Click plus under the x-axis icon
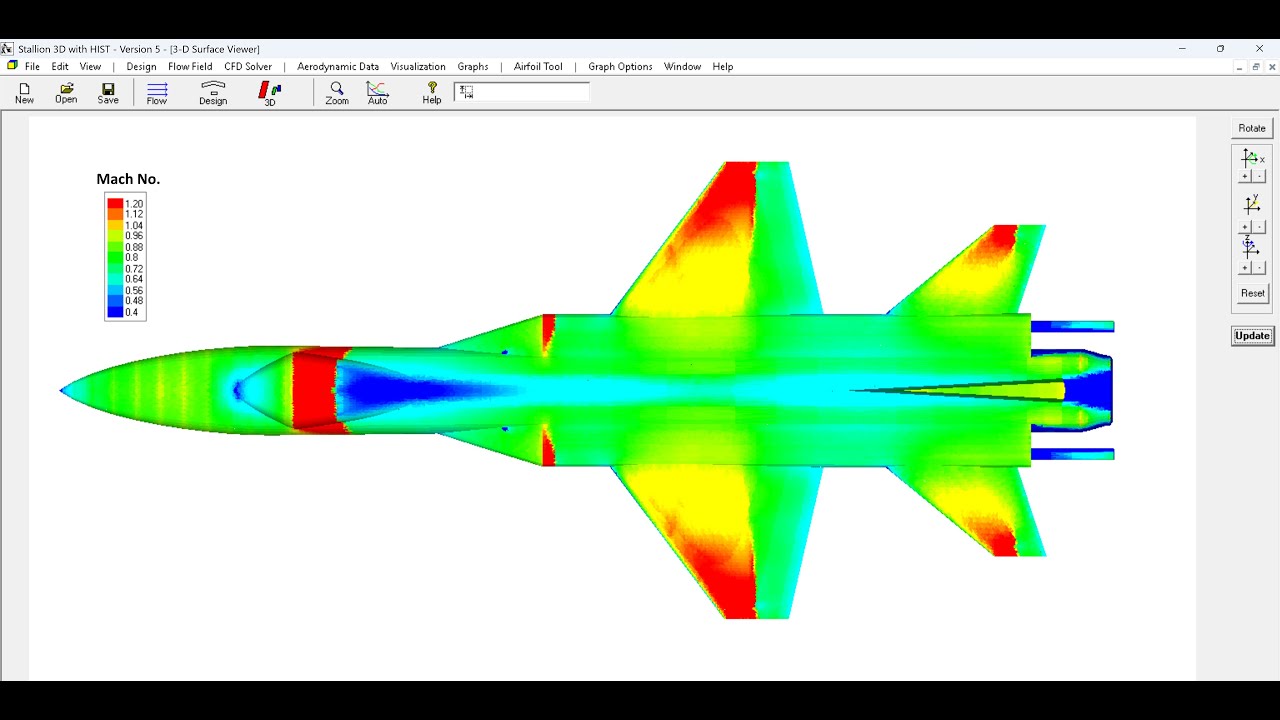This screenshot has height=720, width=1280. [x=1245, y=176]
